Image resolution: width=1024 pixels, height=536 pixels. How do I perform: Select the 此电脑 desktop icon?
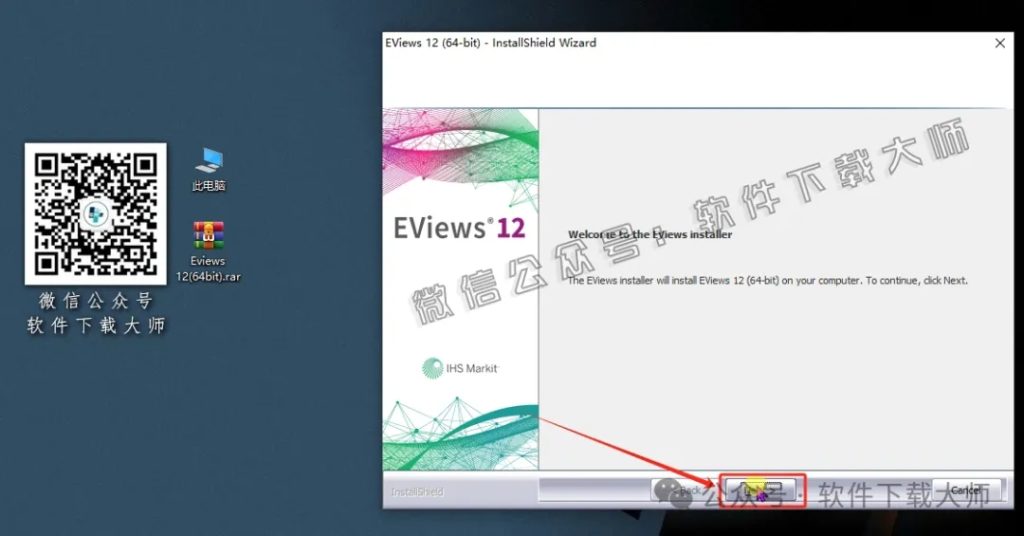click(208, 169)
